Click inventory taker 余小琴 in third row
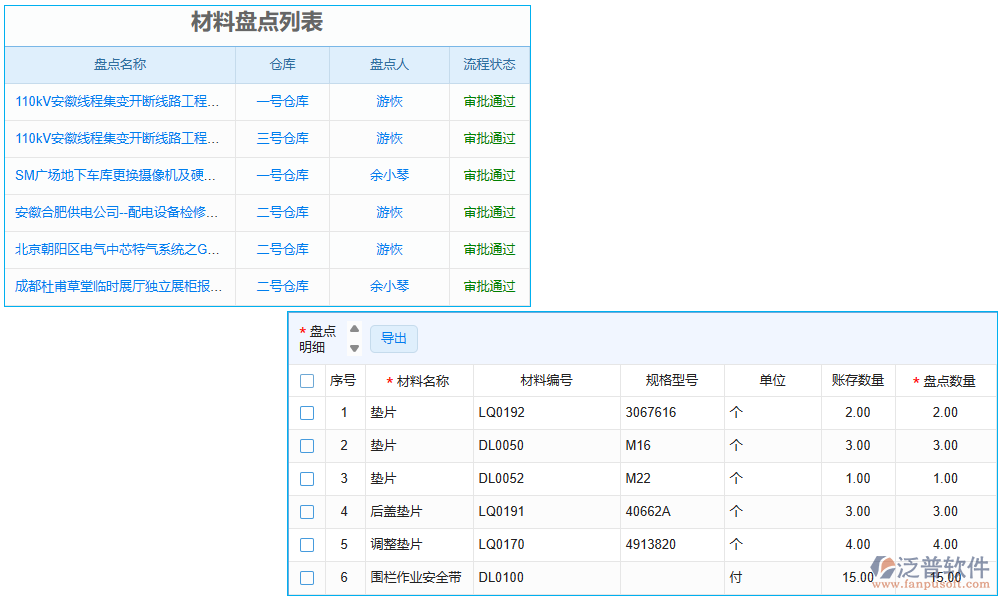 [388, 175]
